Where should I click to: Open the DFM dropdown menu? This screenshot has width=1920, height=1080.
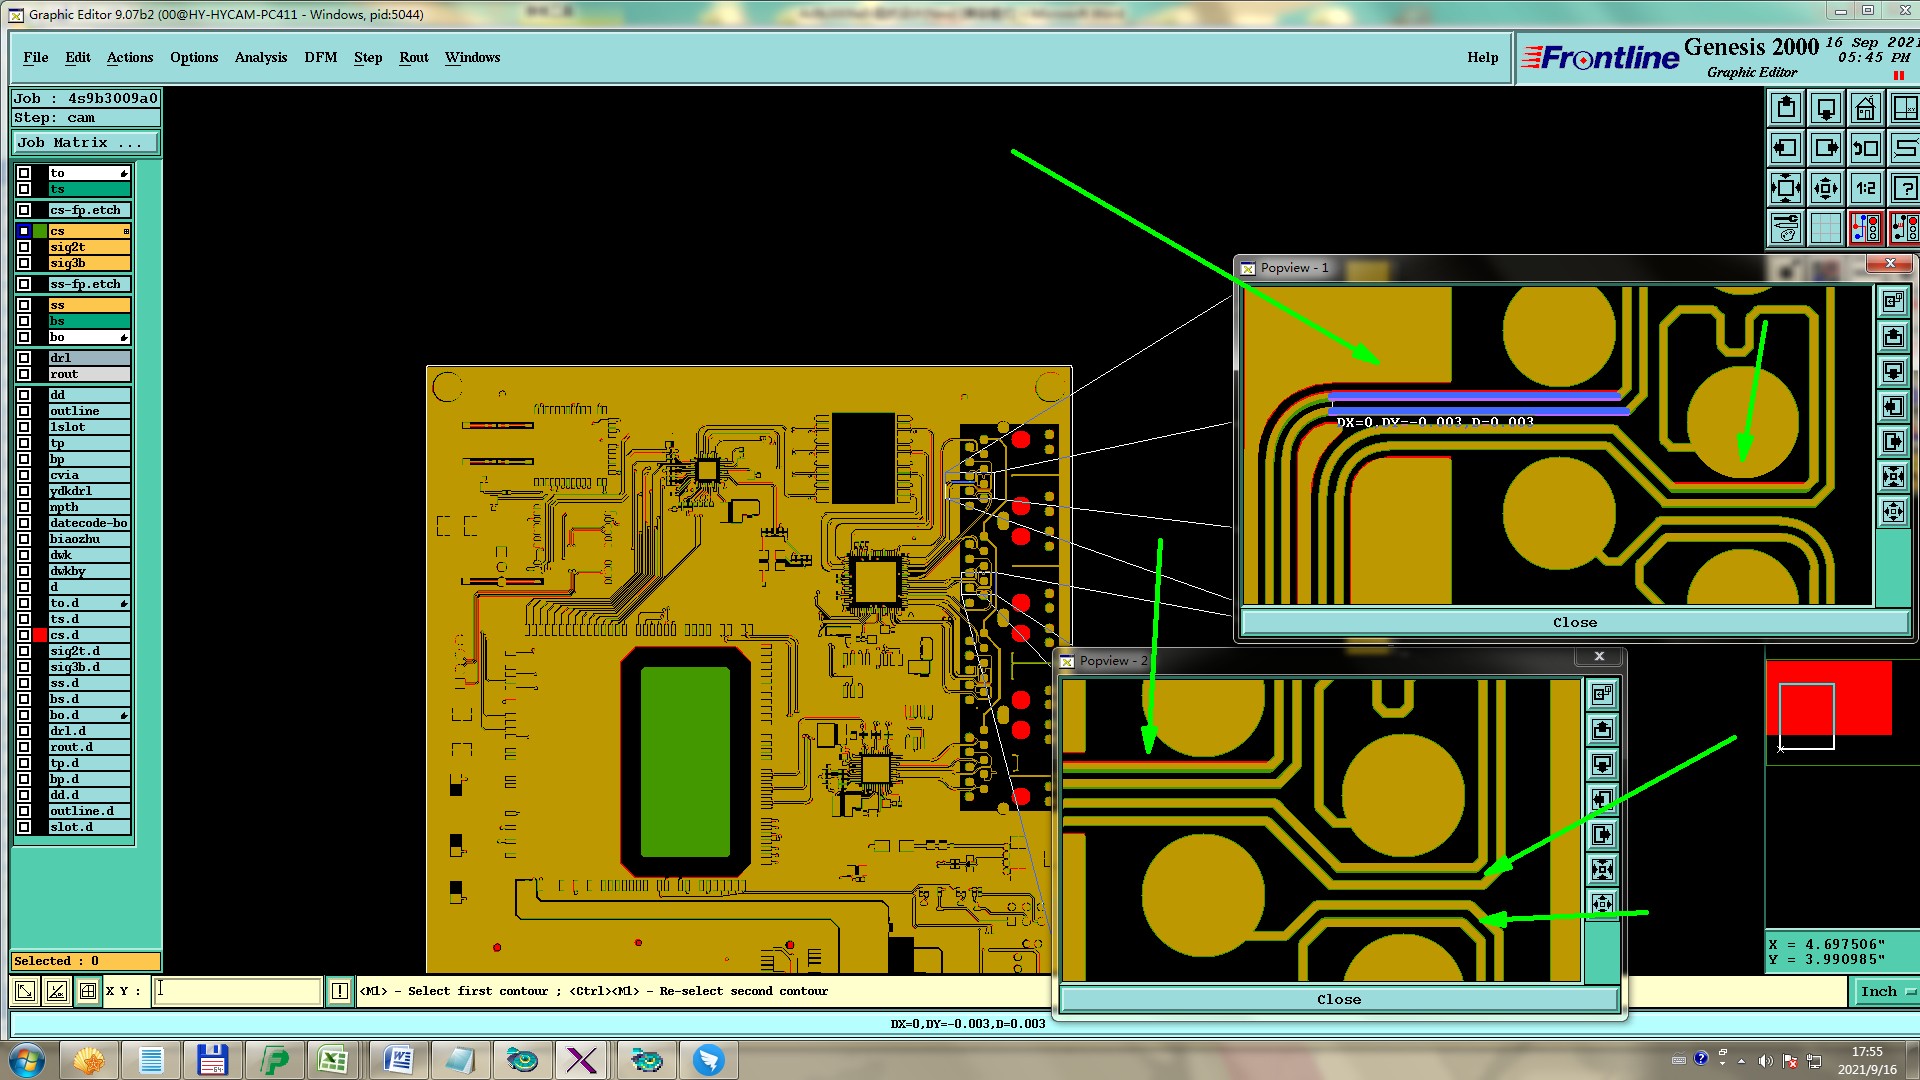(320, 57)
